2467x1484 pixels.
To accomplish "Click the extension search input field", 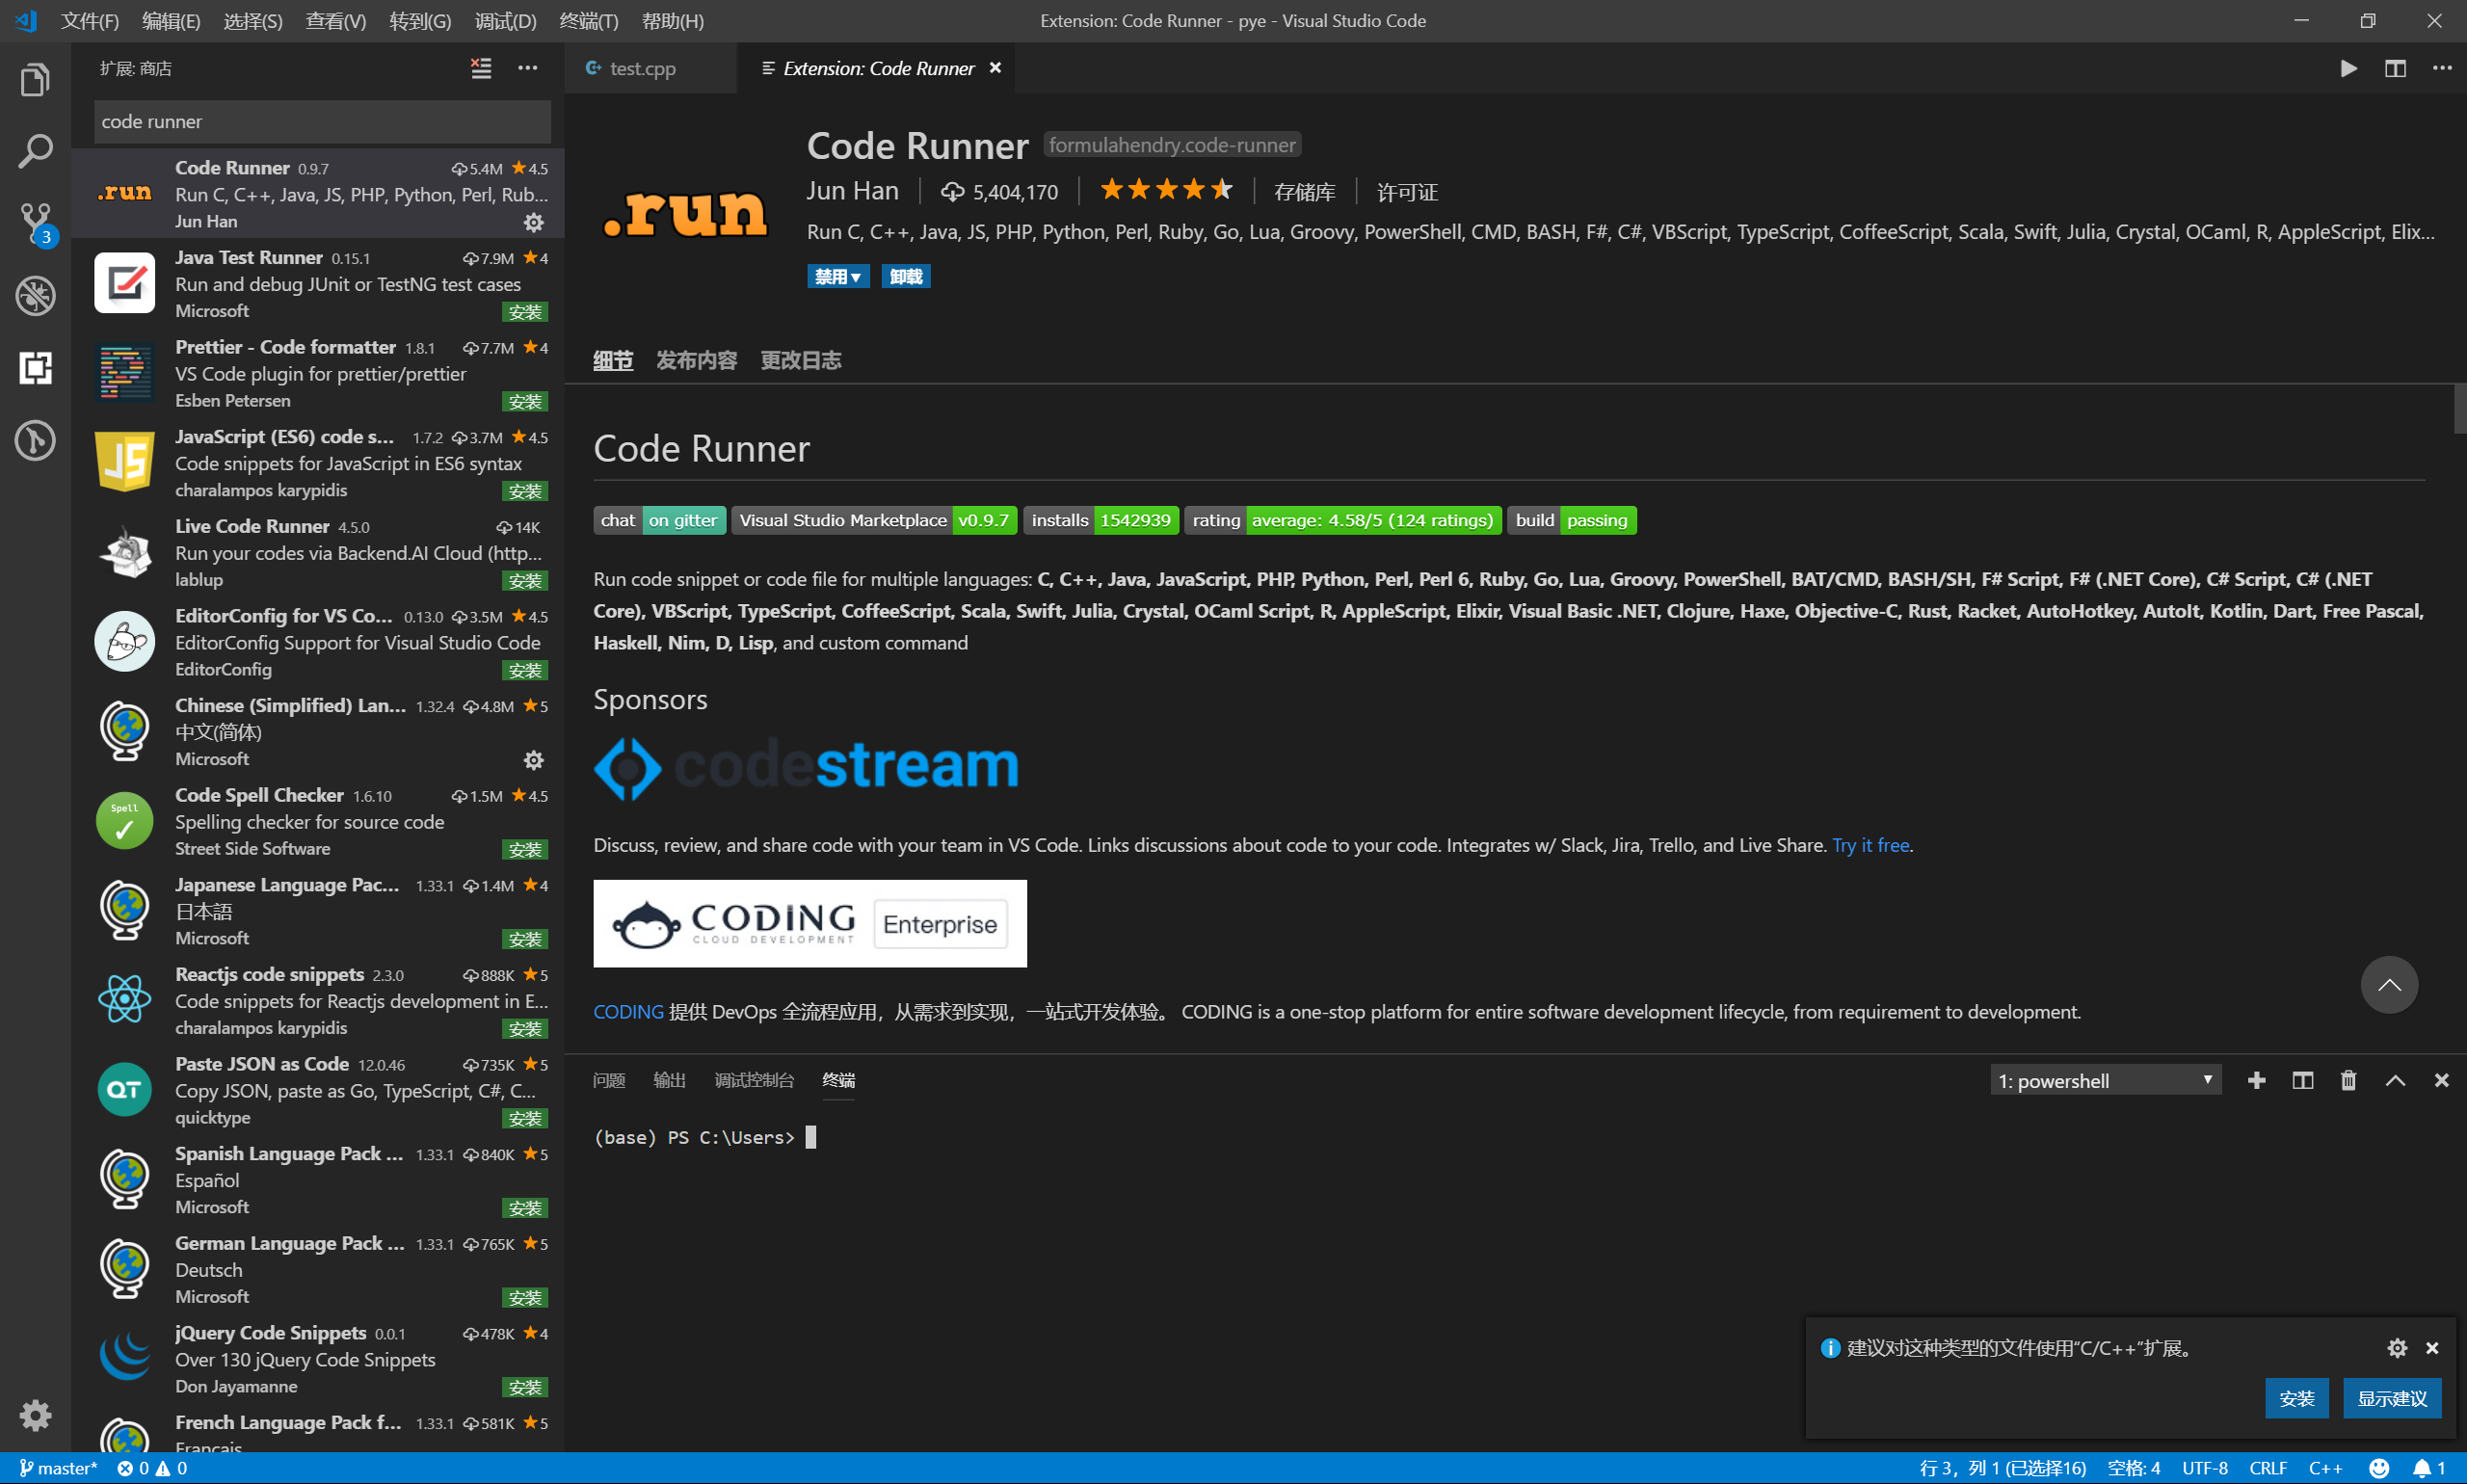I will [x=320, y=121].
